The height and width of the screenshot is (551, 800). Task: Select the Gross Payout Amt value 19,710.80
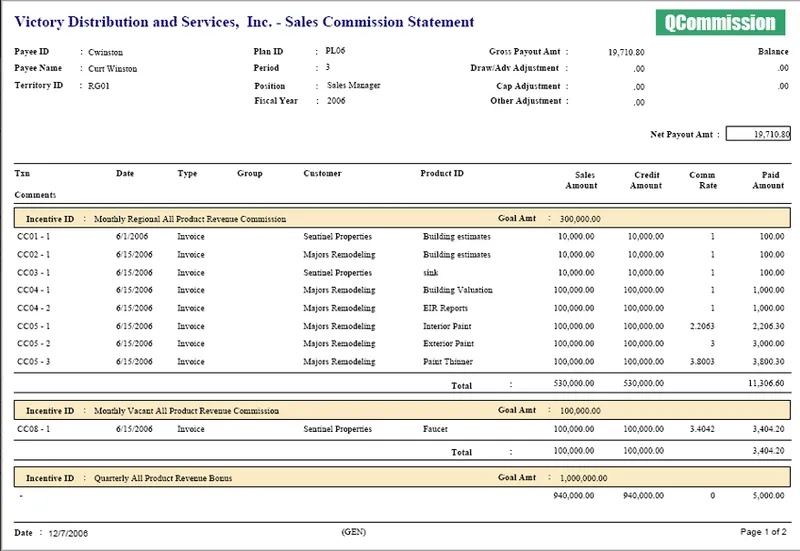click(x=626, y=52)
